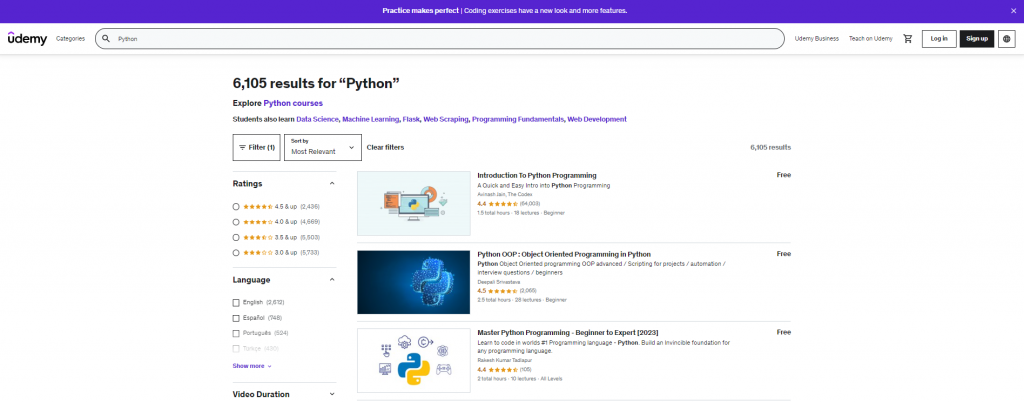The height and width of the screenshot is (402, 1024).
Task: Click the Clear filters link
Action: [x=385, y=147]
